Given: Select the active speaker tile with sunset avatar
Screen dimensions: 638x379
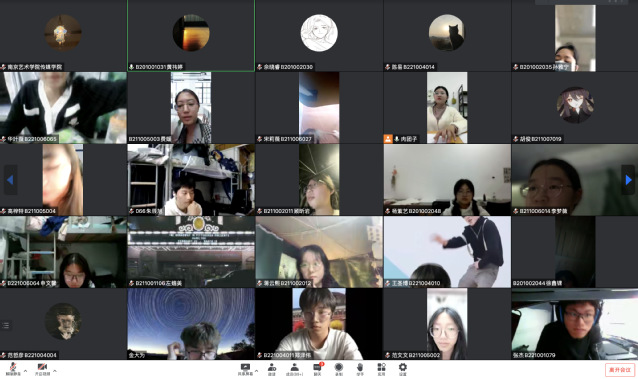Looking at the screenshot, I should click(x=191, y=36).
